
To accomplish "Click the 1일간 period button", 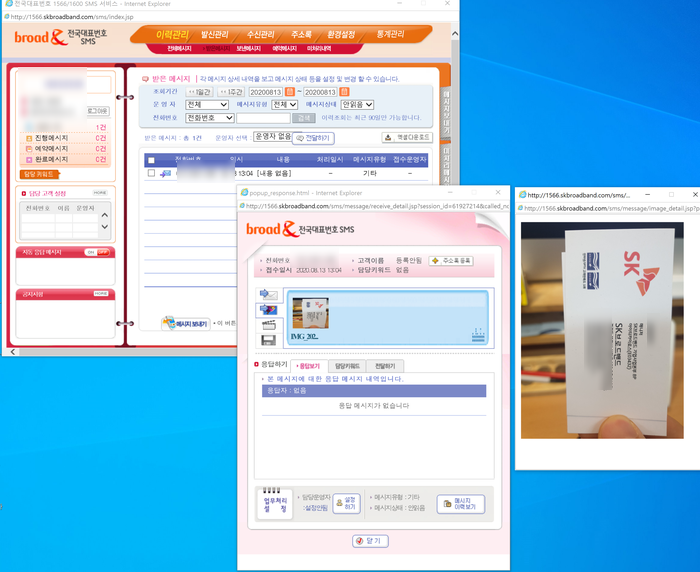I will pyautogui.click(x=199, y=92).
